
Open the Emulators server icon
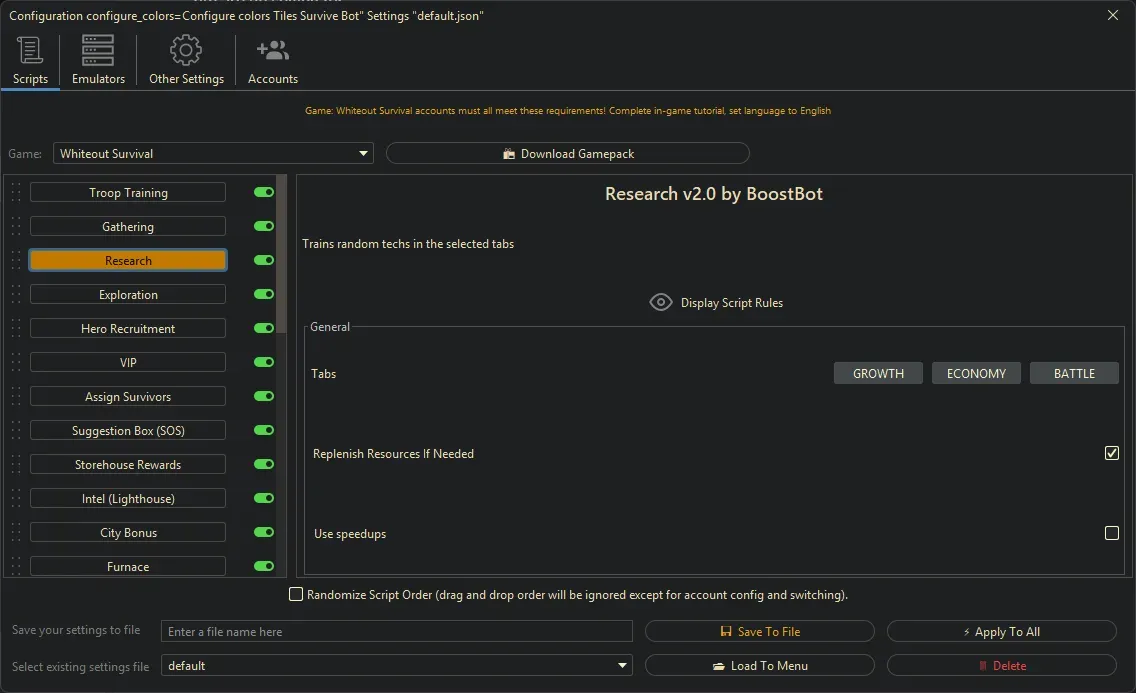pyautogui.click(x=98, y=51)
